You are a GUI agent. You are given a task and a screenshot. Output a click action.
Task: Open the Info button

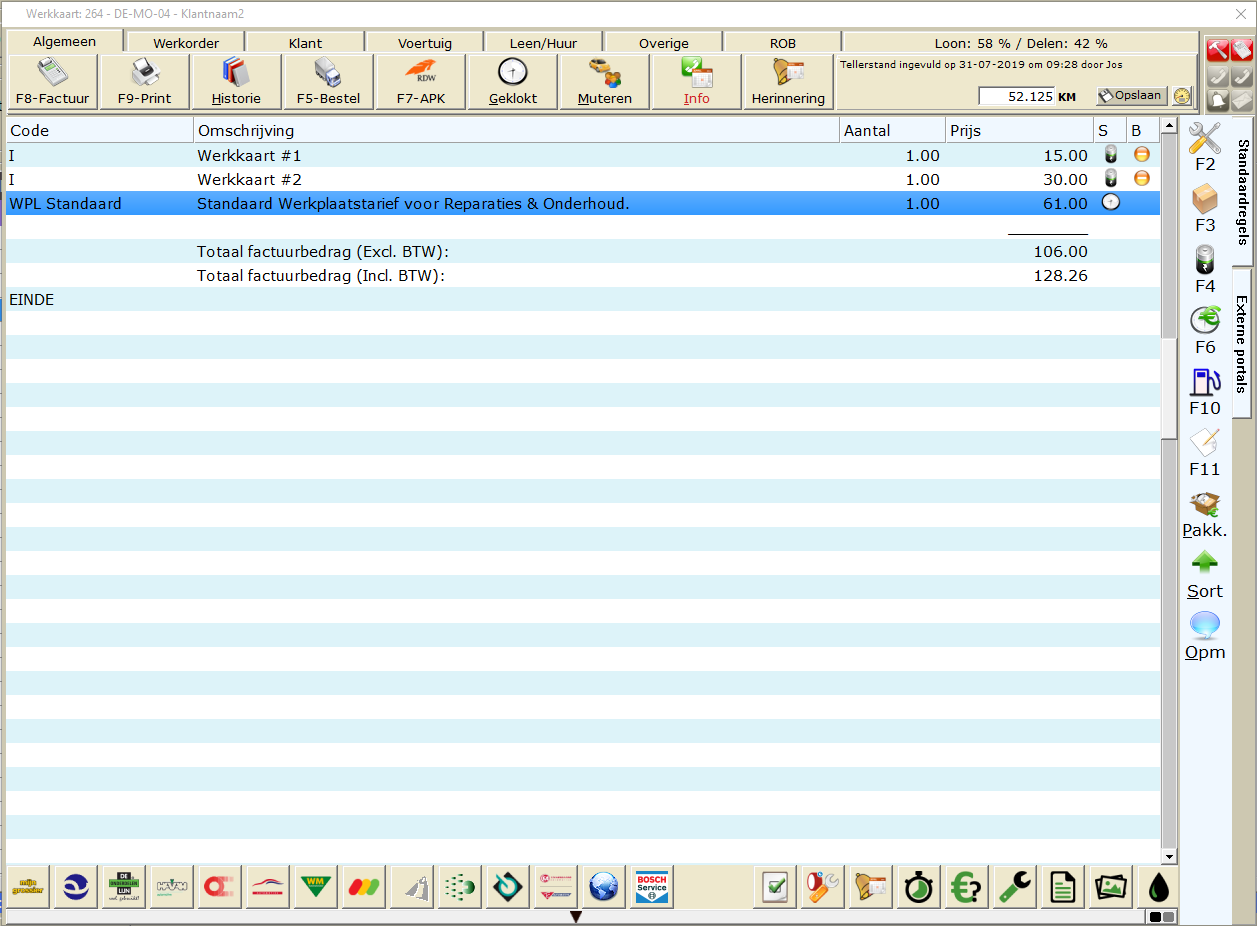[696, 82]
